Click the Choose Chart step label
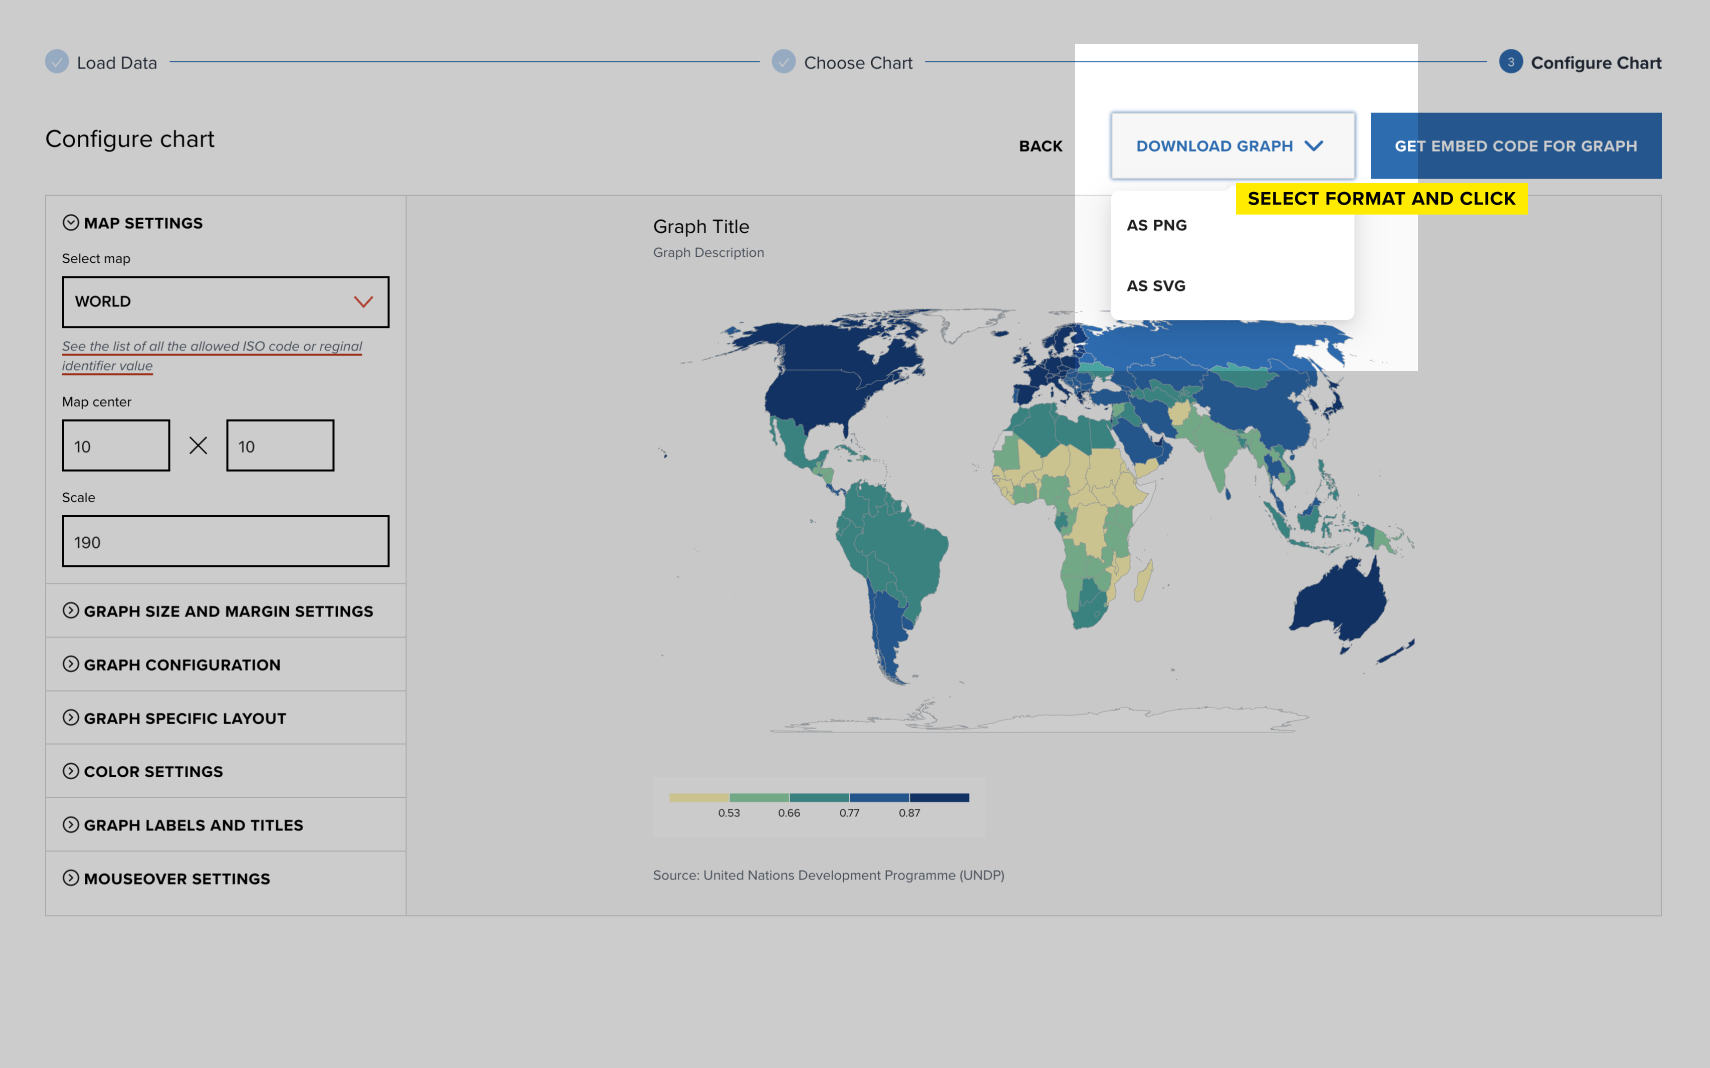The height and width of the screenshot is (1068, 1710). pyautogui.click(x=858, y=63)
